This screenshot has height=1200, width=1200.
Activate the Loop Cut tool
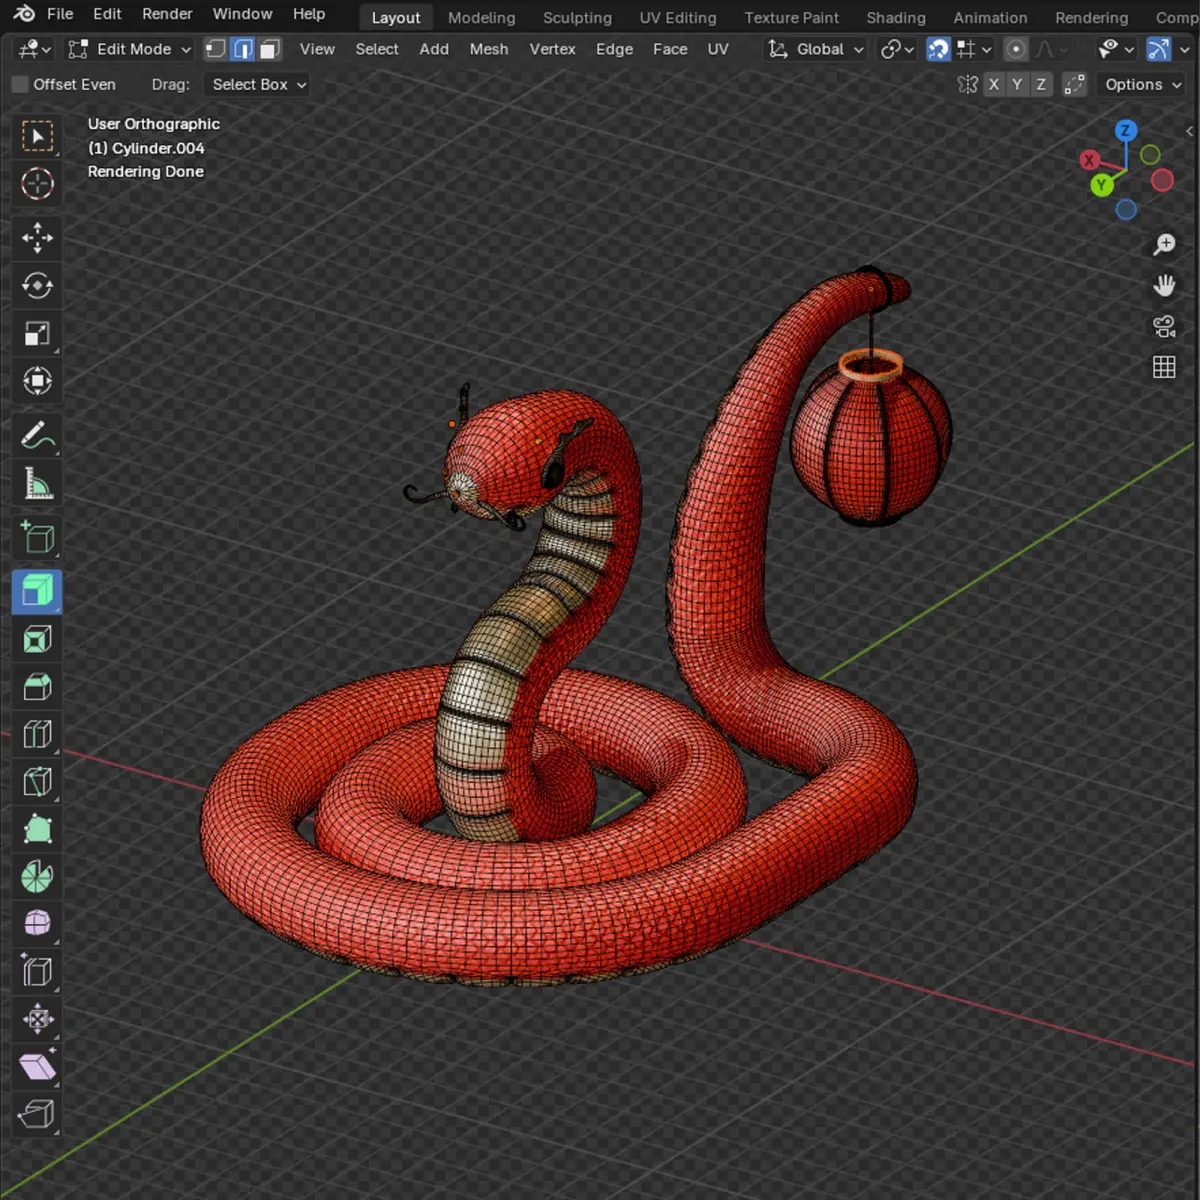(x=37, y=735)
